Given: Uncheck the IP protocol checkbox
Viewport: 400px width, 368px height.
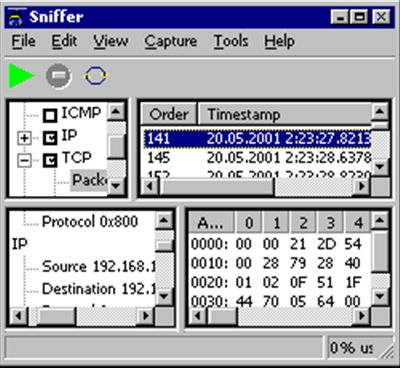Looking at the screenshot, I should [50, 138].
